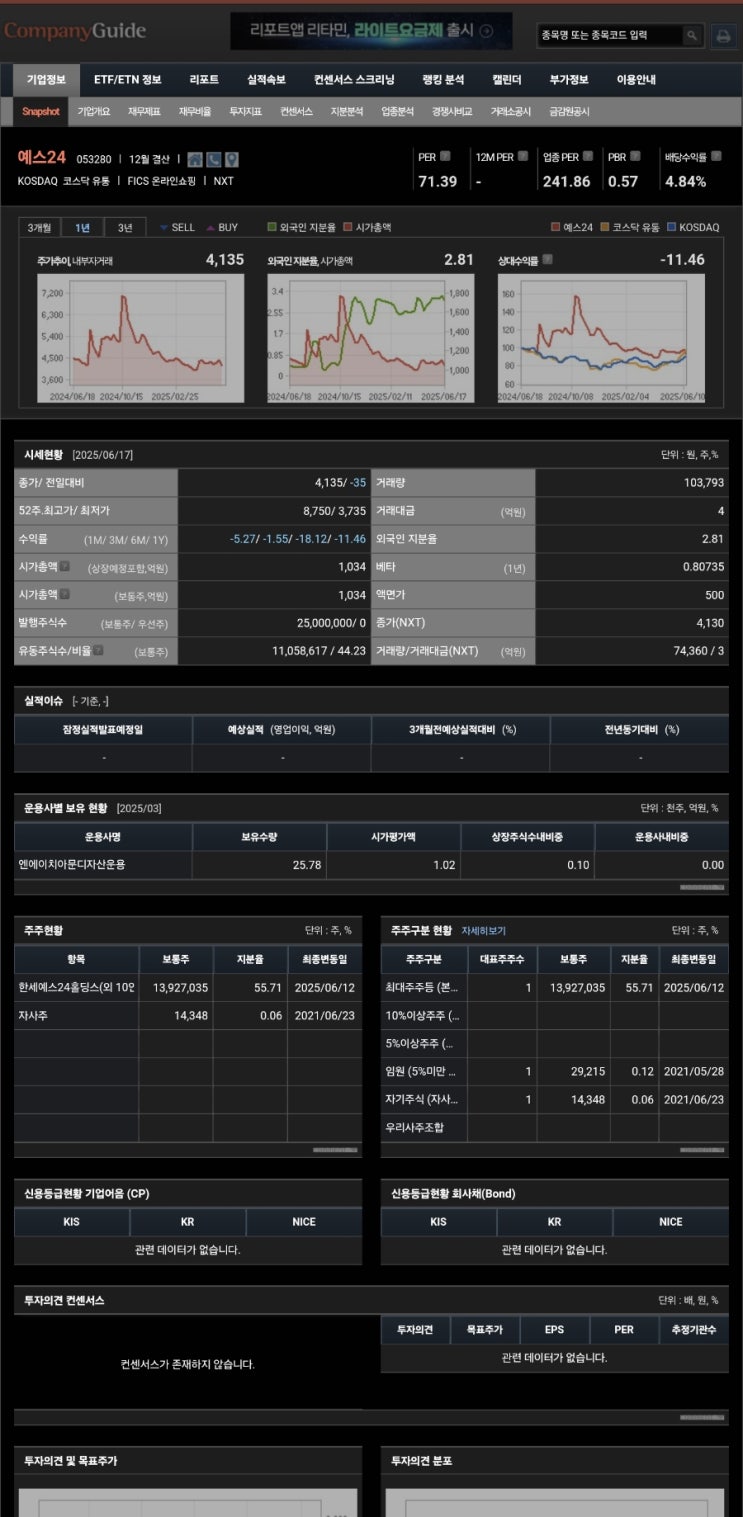This screenshot has width=743, height=1517.
Task: Click the BUY marker legend
Action: point(222,227)
